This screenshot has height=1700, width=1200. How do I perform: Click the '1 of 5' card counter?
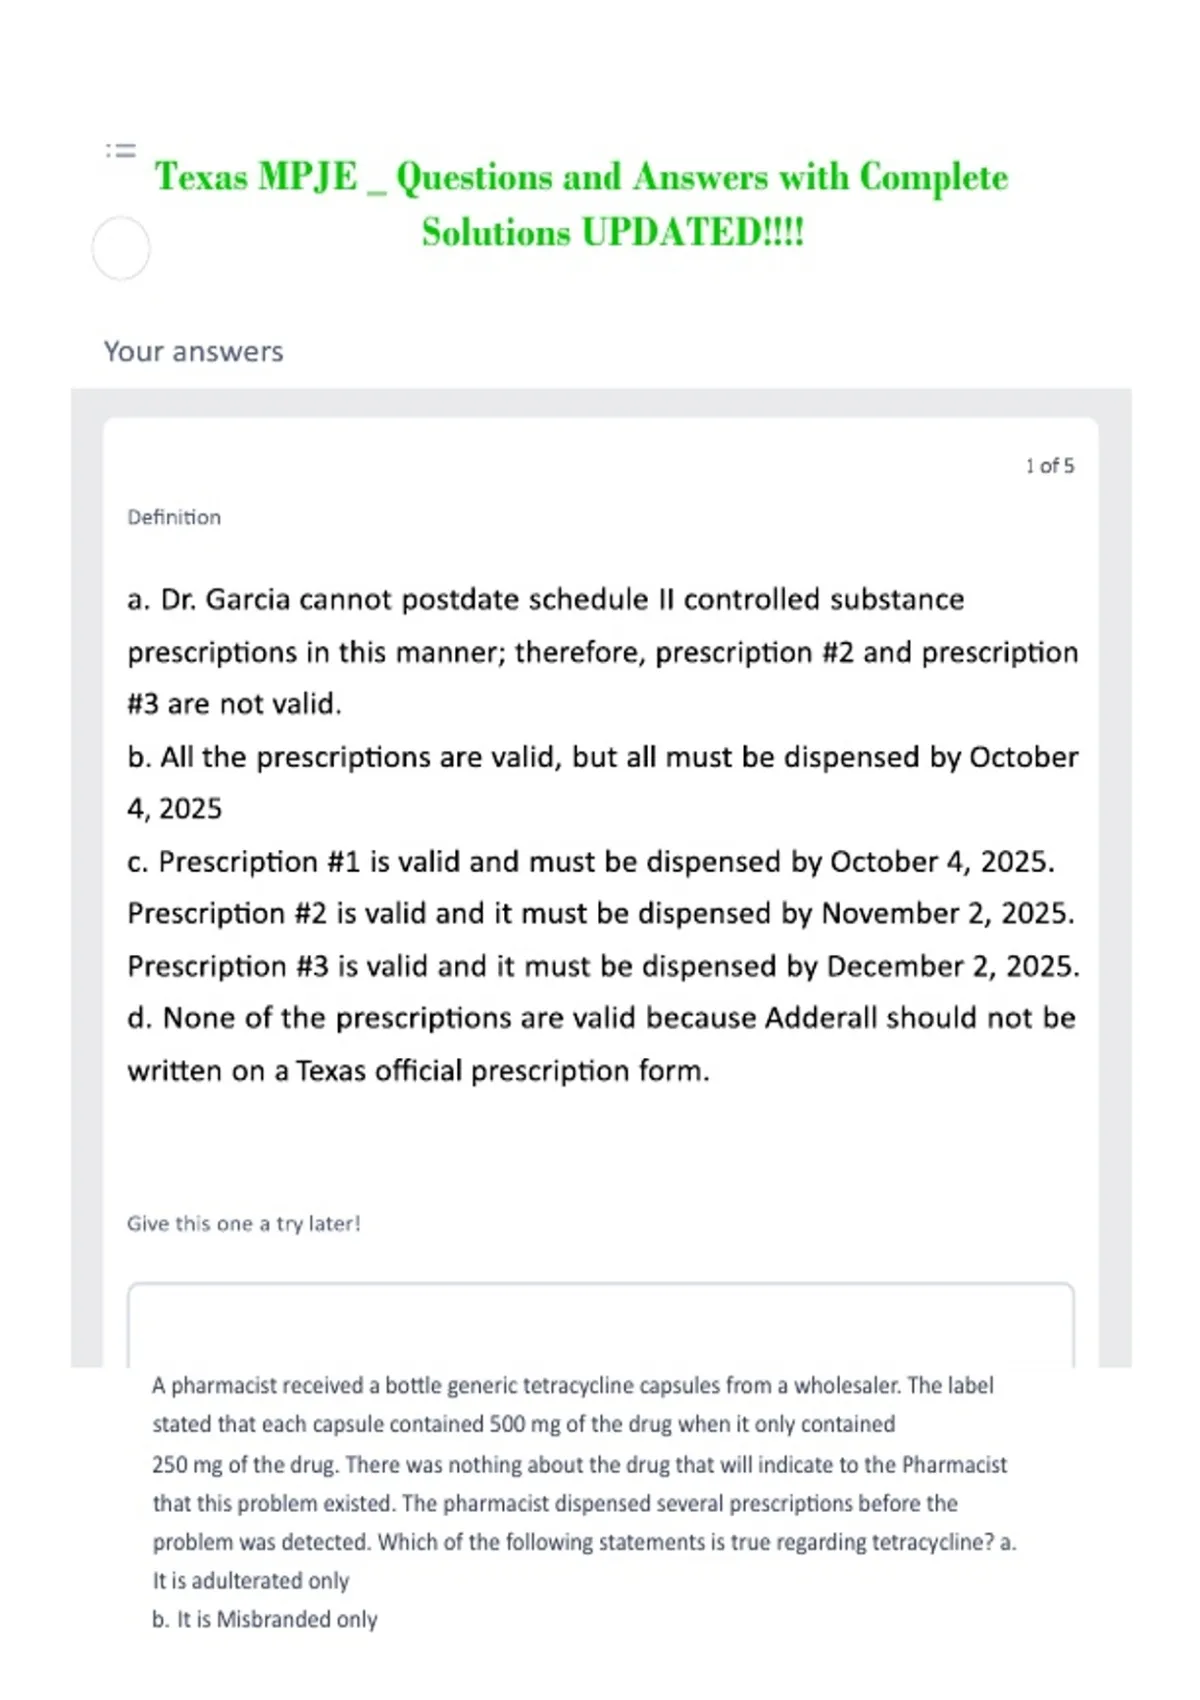pos(1049,466)
